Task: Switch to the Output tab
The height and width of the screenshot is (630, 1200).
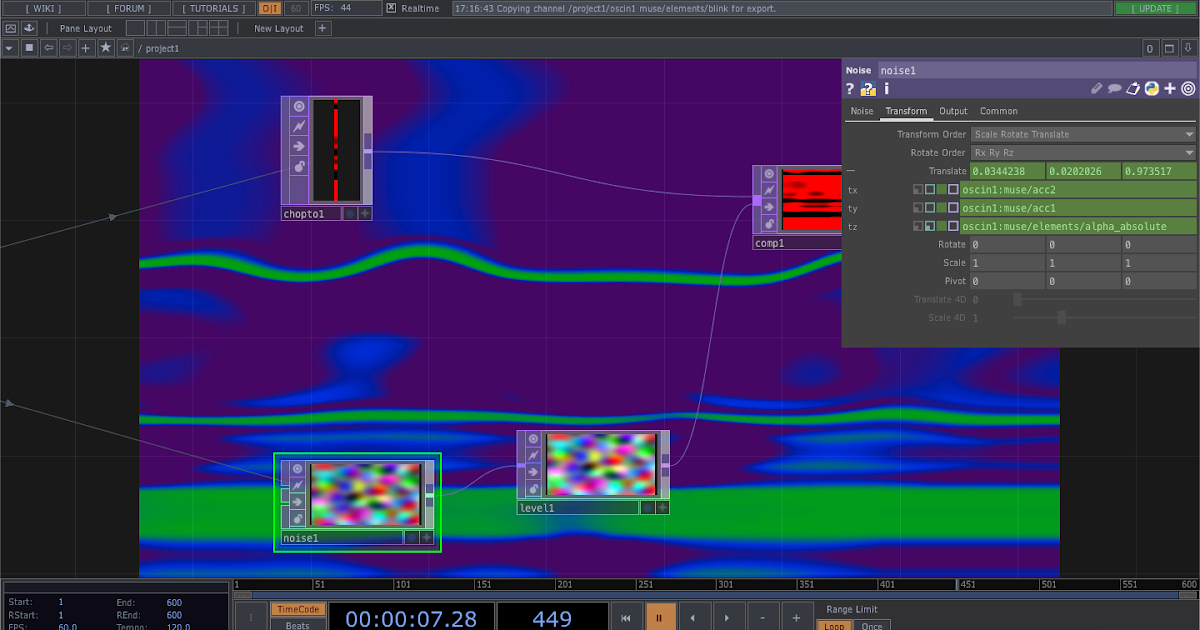Action: [x=953, y=111]
